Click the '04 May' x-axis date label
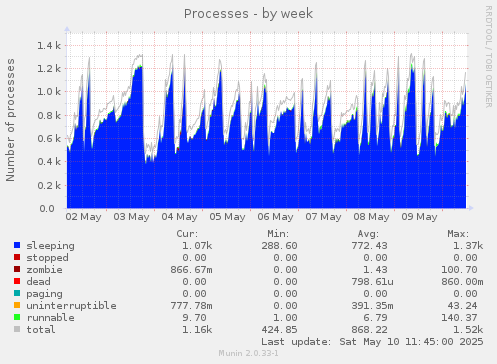 coord(179,217)
